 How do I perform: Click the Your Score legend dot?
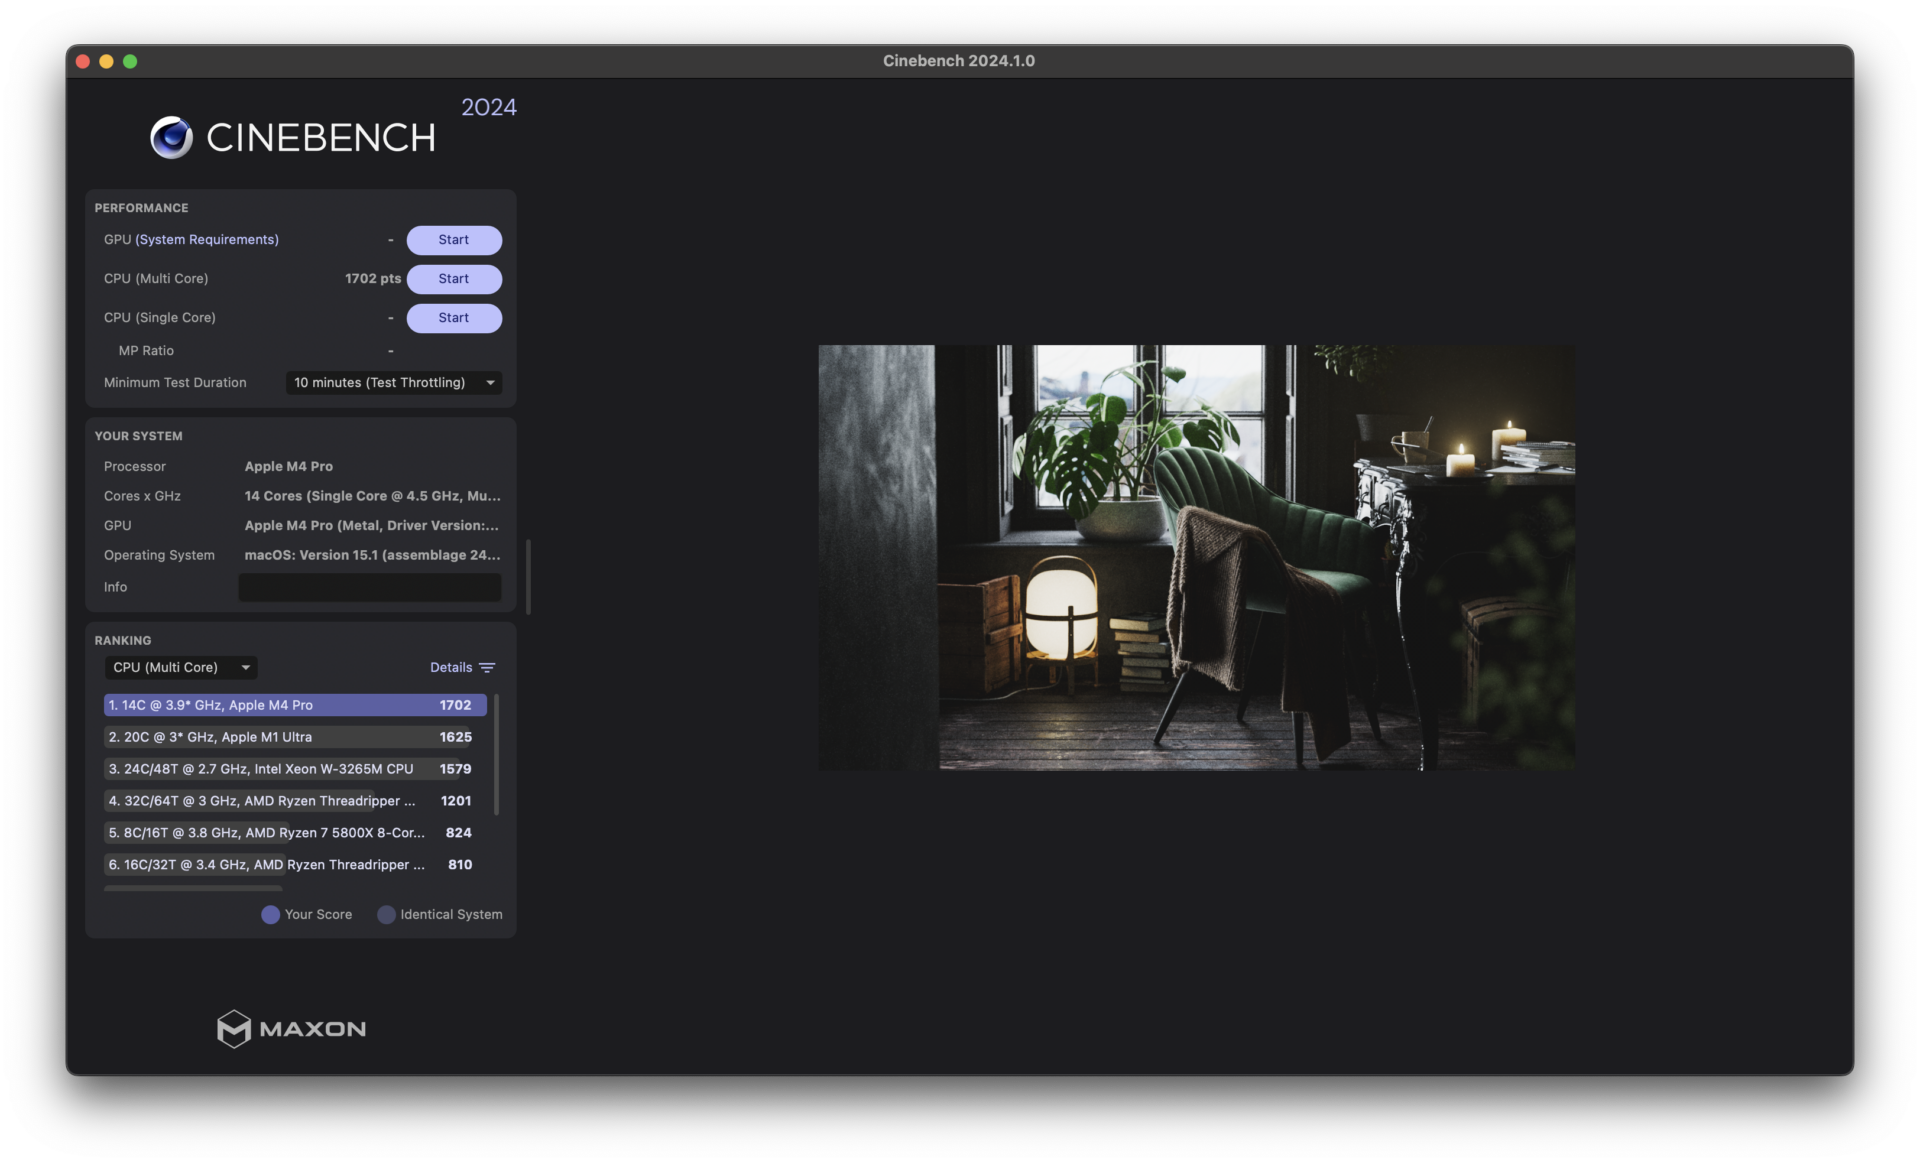(x=270, y=915)
